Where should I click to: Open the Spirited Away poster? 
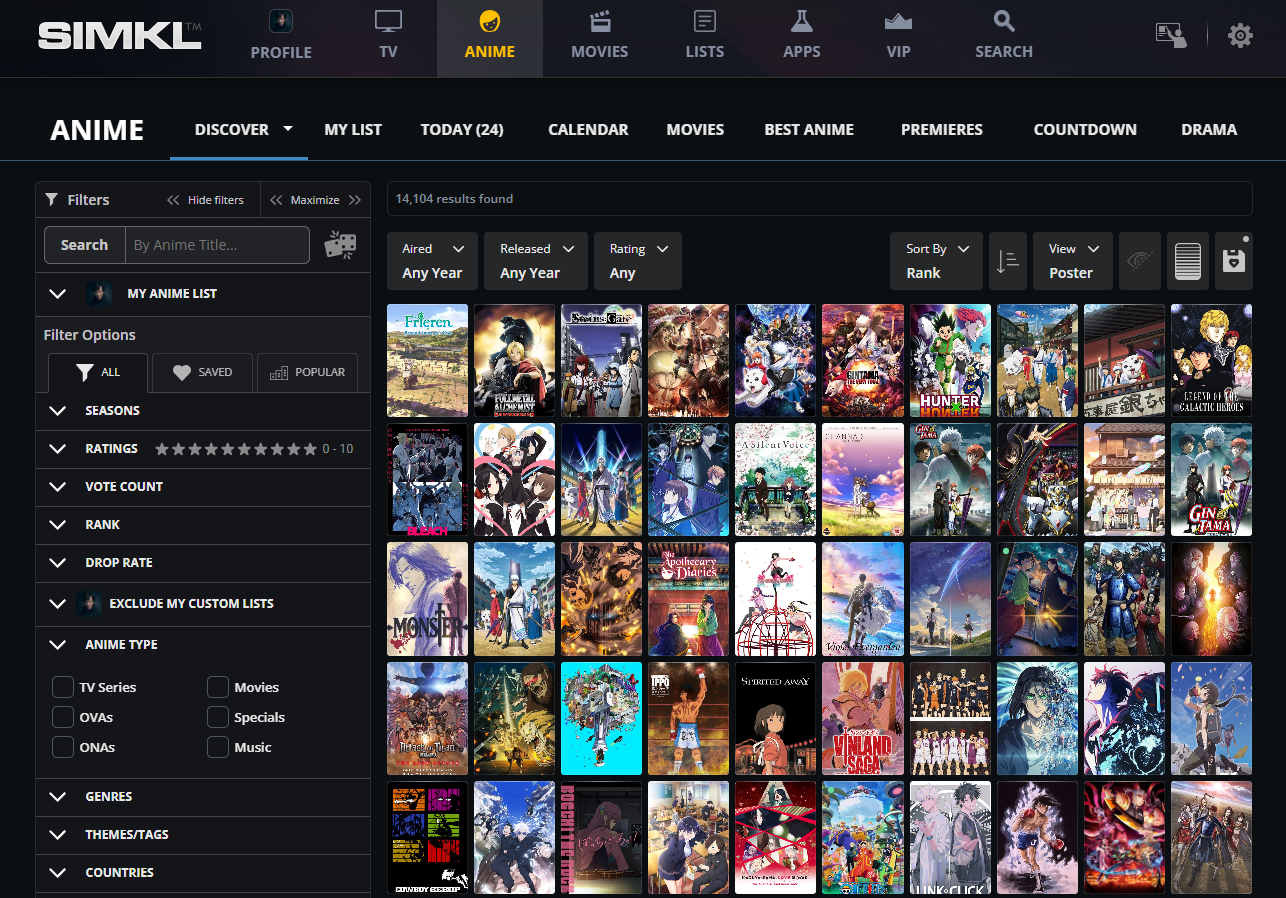(775, 718)
